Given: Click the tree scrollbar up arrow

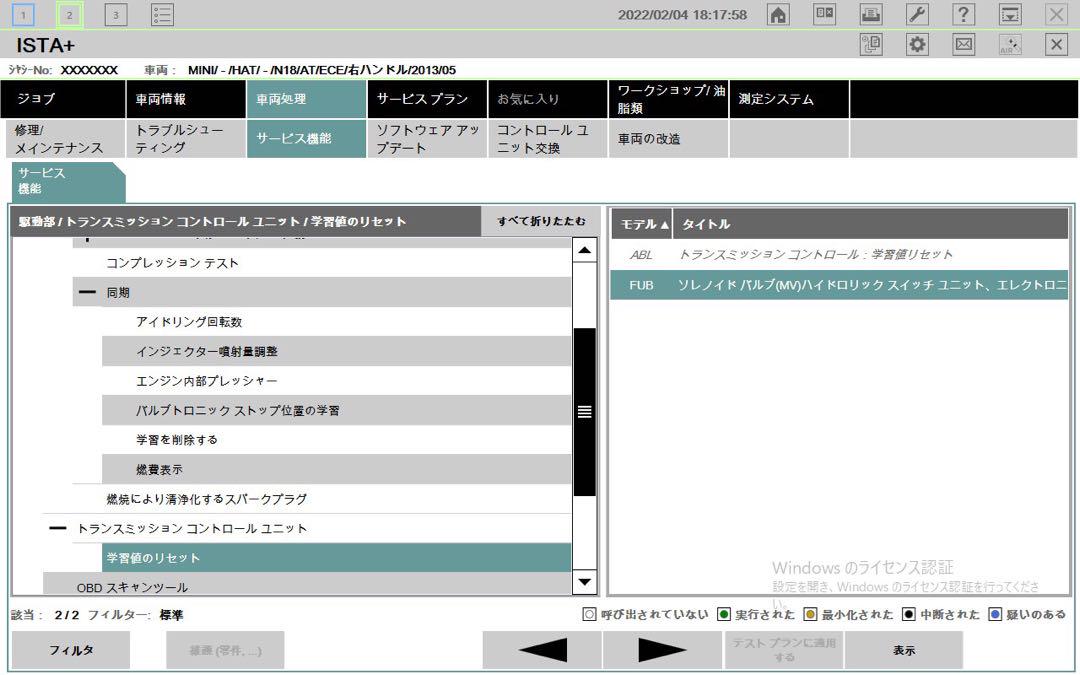Looking at the screenshot, I should [584, 249].
